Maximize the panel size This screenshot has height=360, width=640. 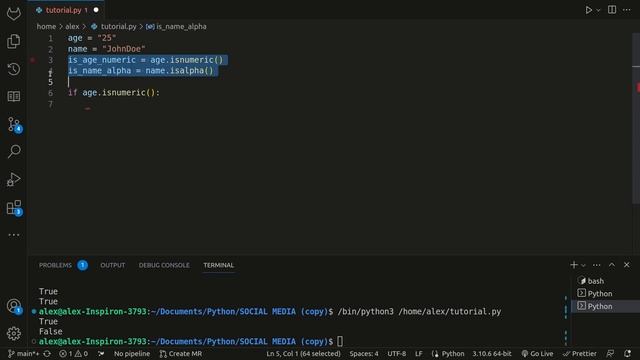611,265
